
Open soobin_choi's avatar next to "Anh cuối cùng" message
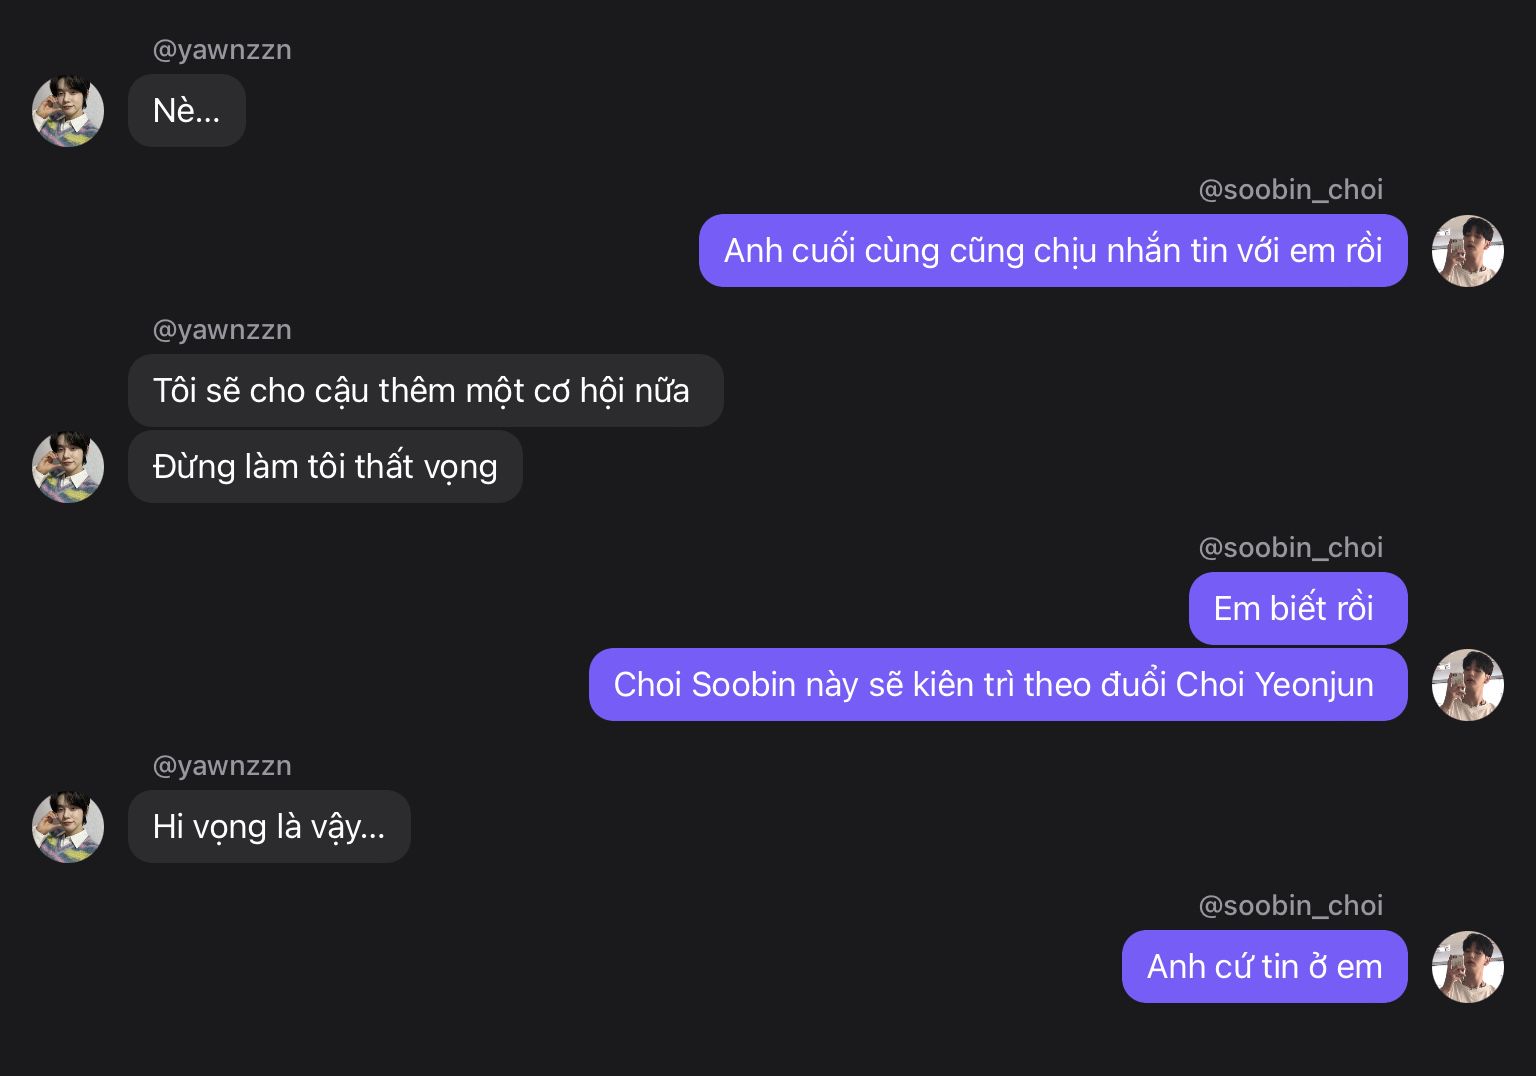(1467, 251)
